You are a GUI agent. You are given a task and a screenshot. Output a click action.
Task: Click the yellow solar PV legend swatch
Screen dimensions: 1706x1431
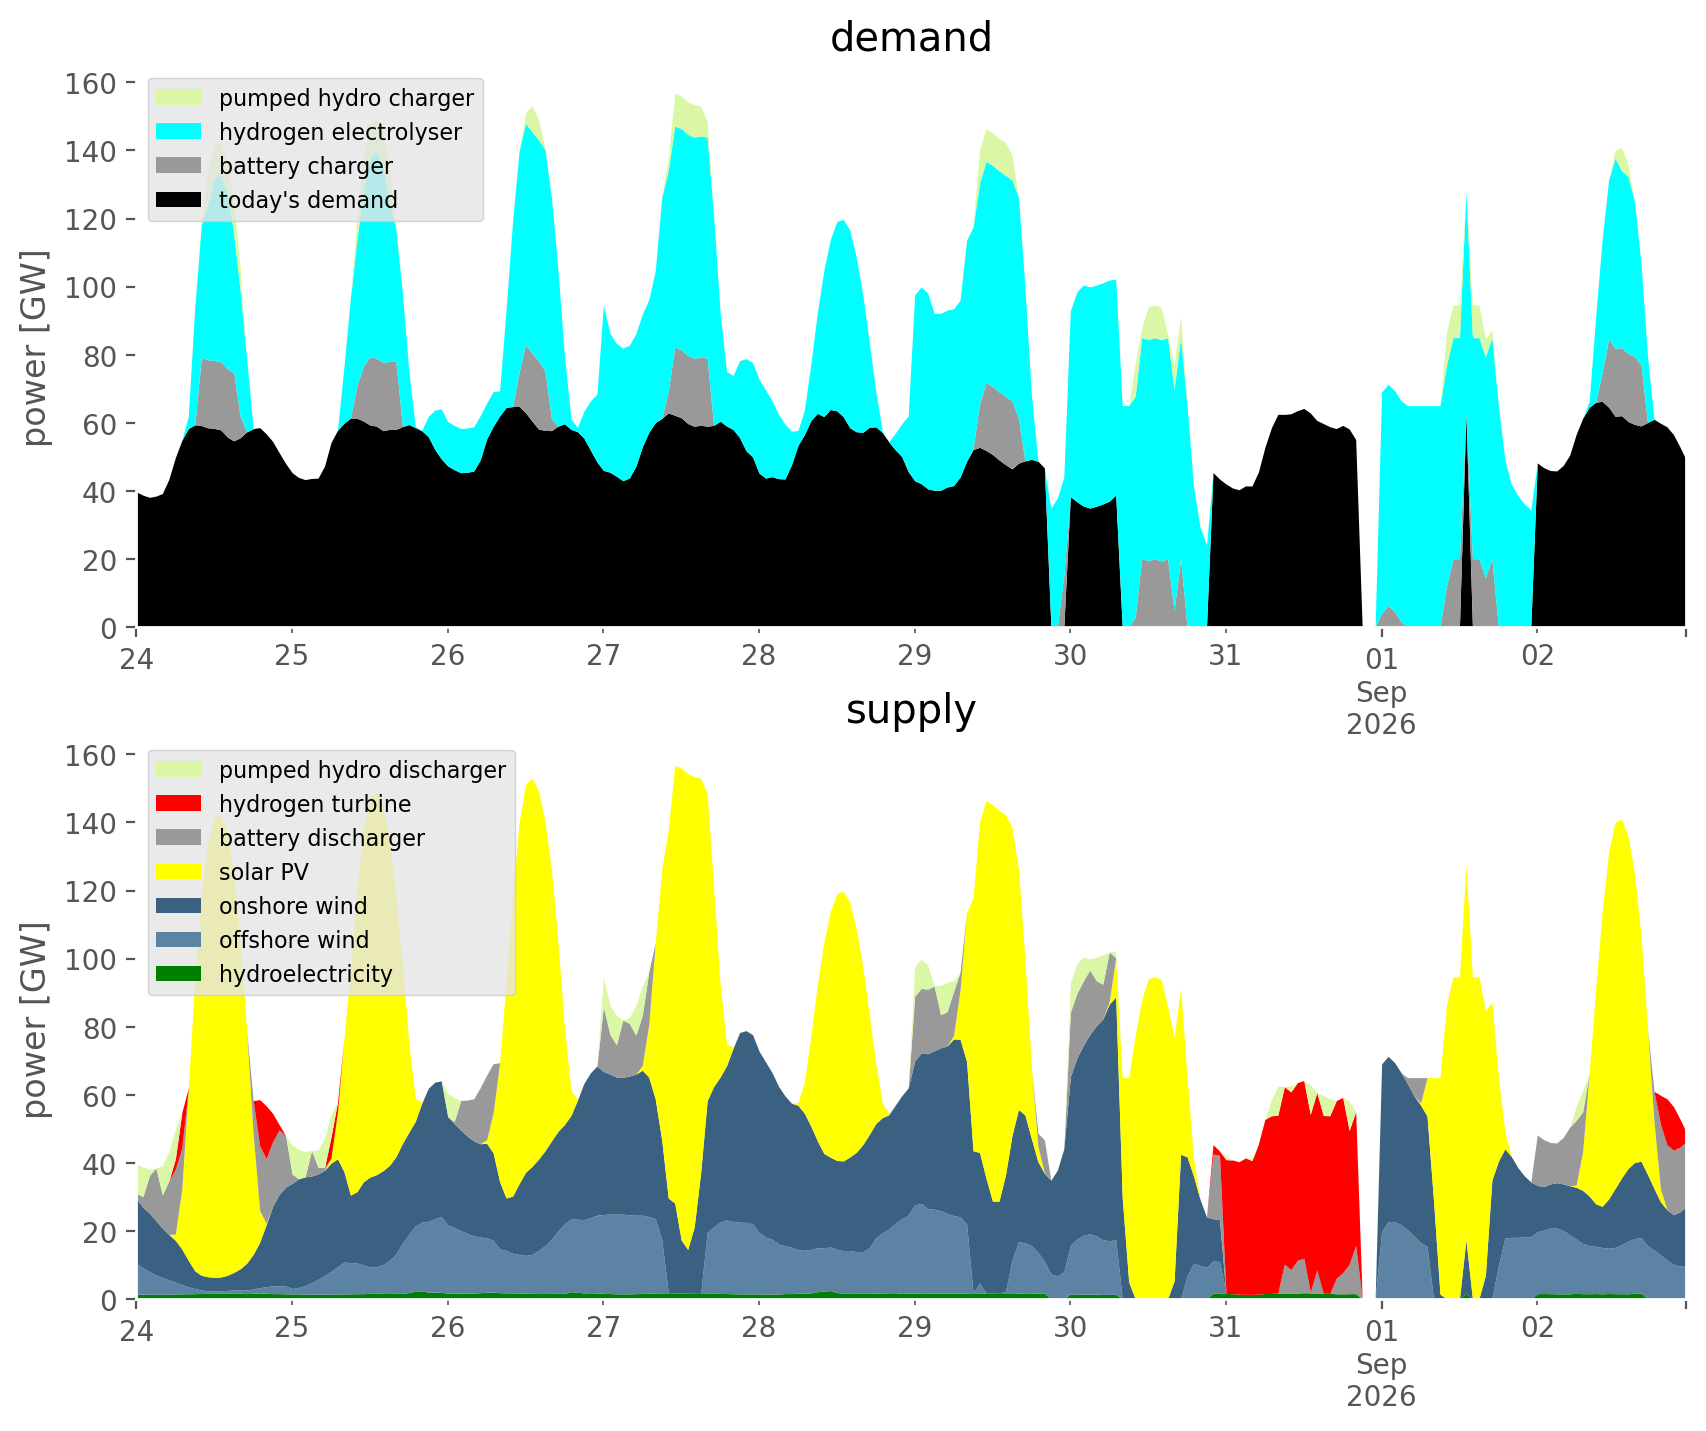pyautogui.click(x=179, y=872)
